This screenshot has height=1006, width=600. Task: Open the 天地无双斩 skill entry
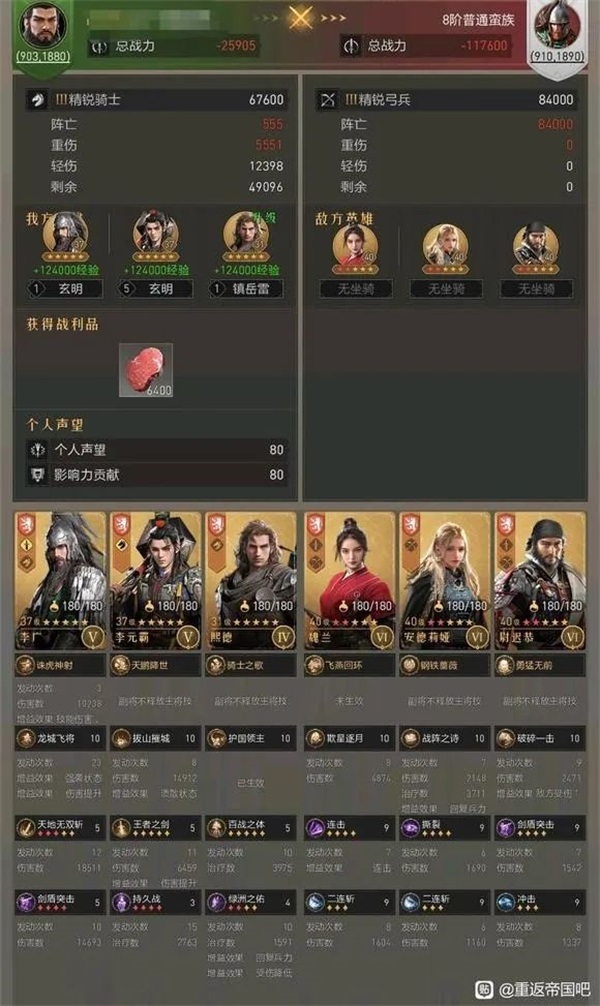click(x=60, y=828)
